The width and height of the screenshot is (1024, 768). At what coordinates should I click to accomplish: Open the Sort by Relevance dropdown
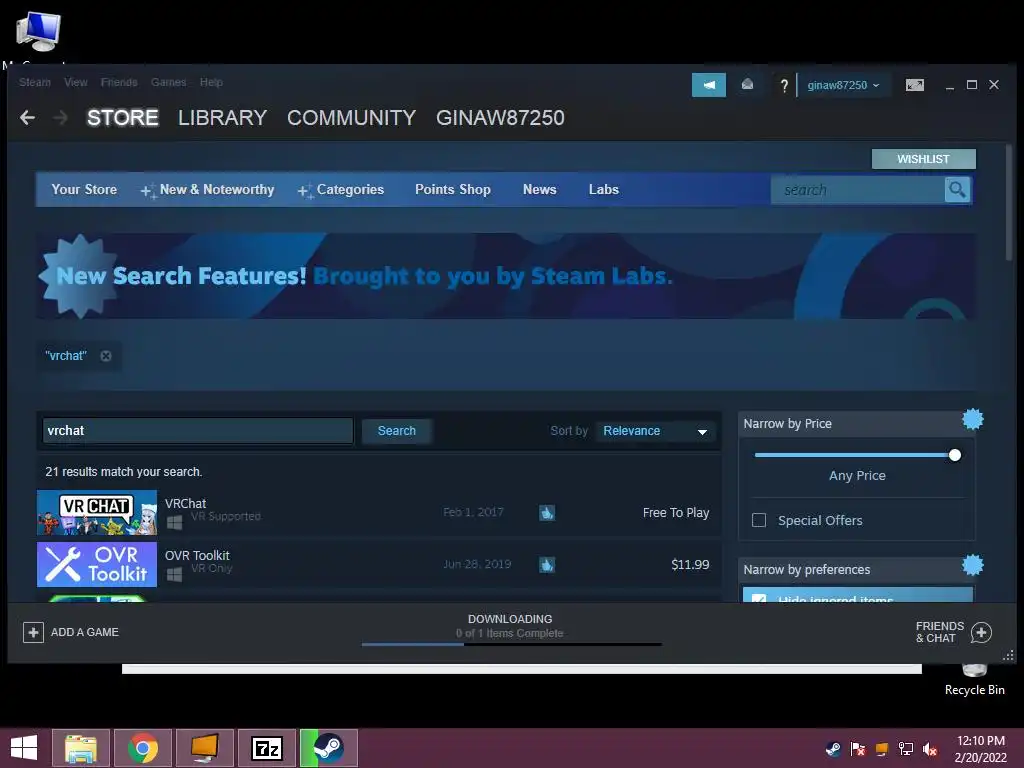point(655,431)
